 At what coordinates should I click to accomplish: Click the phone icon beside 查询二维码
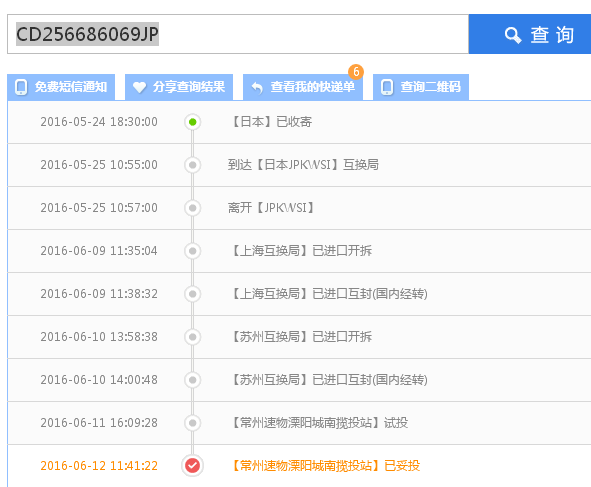[x=387, y=87]
